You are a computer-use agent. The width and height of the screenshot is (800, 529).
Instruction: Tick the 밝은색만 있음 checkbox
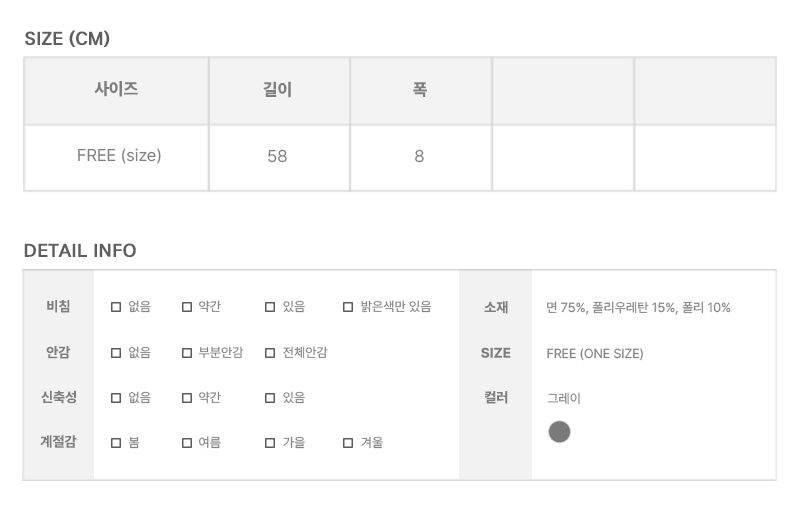(x=348, y=307)
